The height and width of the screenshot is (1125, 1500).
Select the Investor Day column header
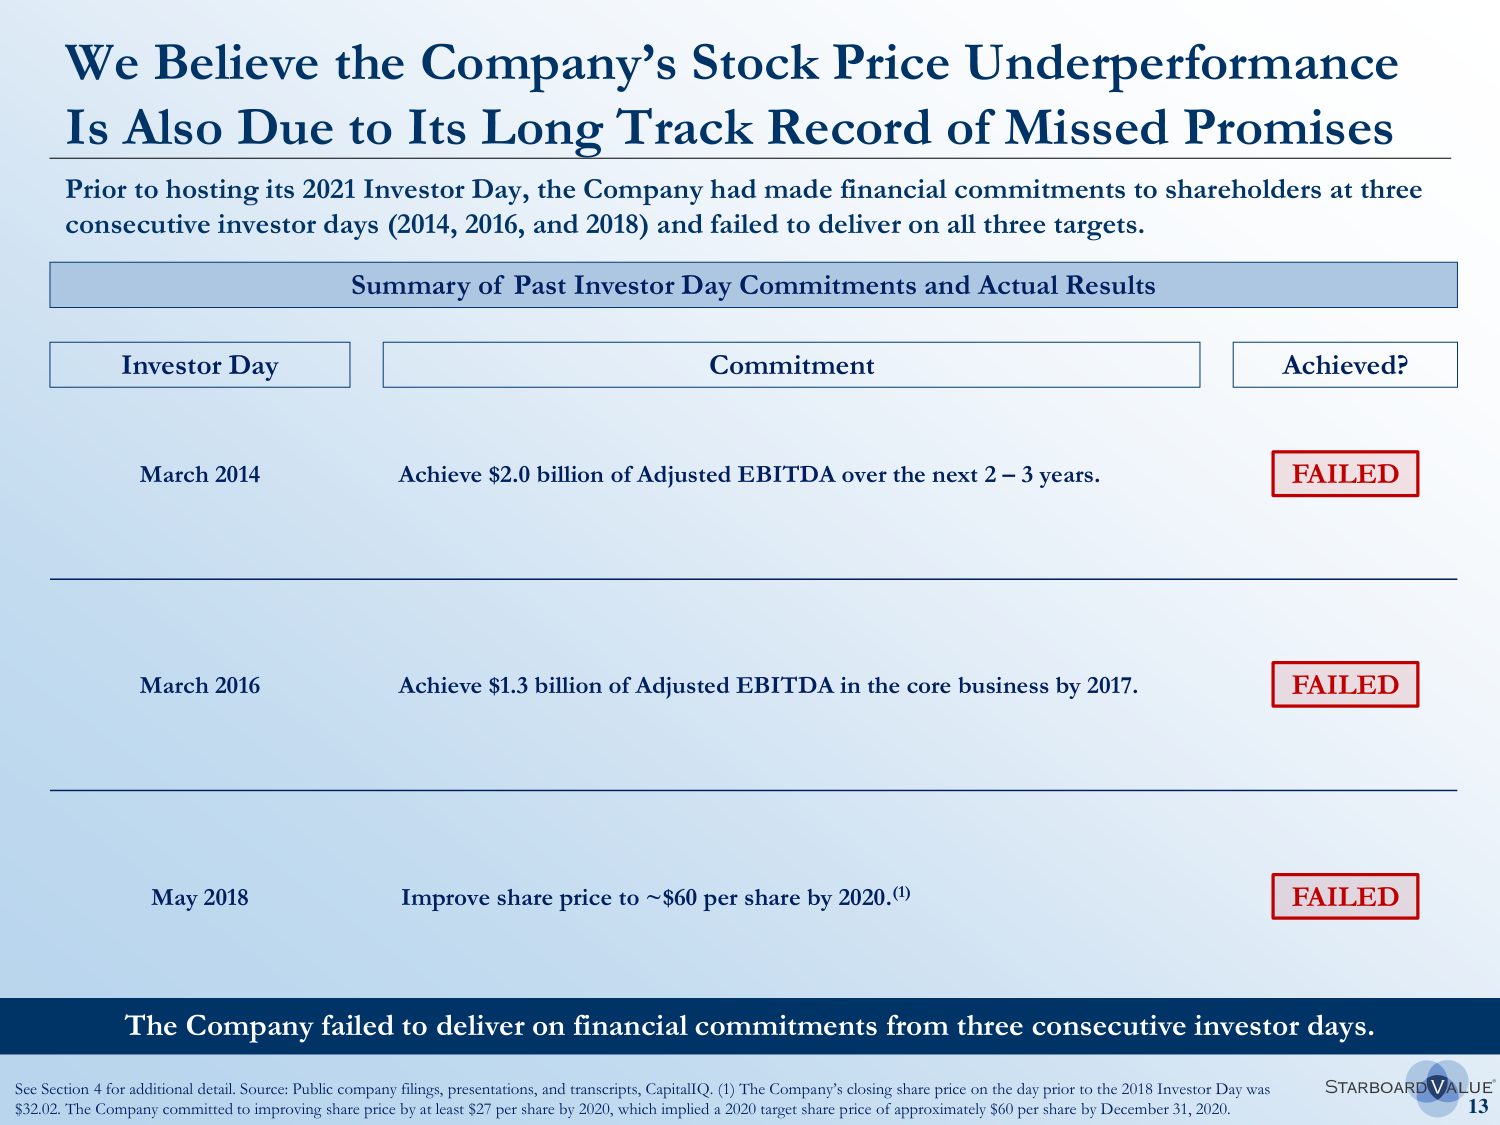pos(200,365)
